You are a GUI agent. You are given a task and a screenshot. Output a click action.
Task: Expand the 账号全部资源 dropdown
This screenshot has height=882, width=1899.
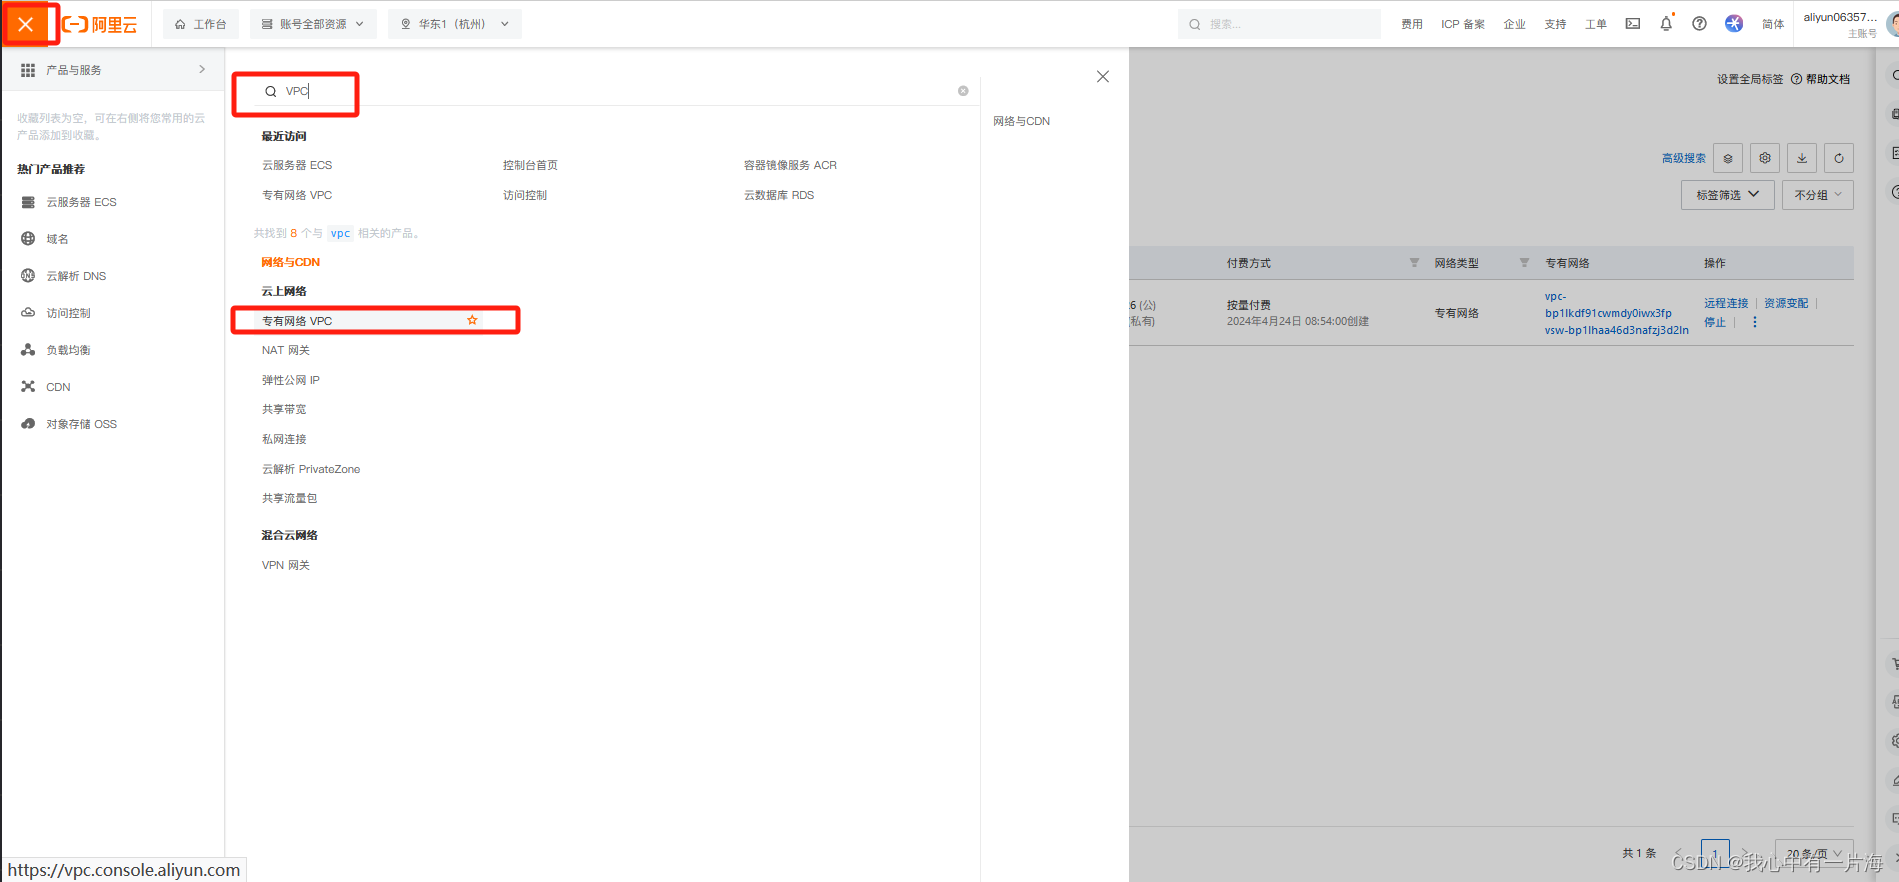[313, 24]
